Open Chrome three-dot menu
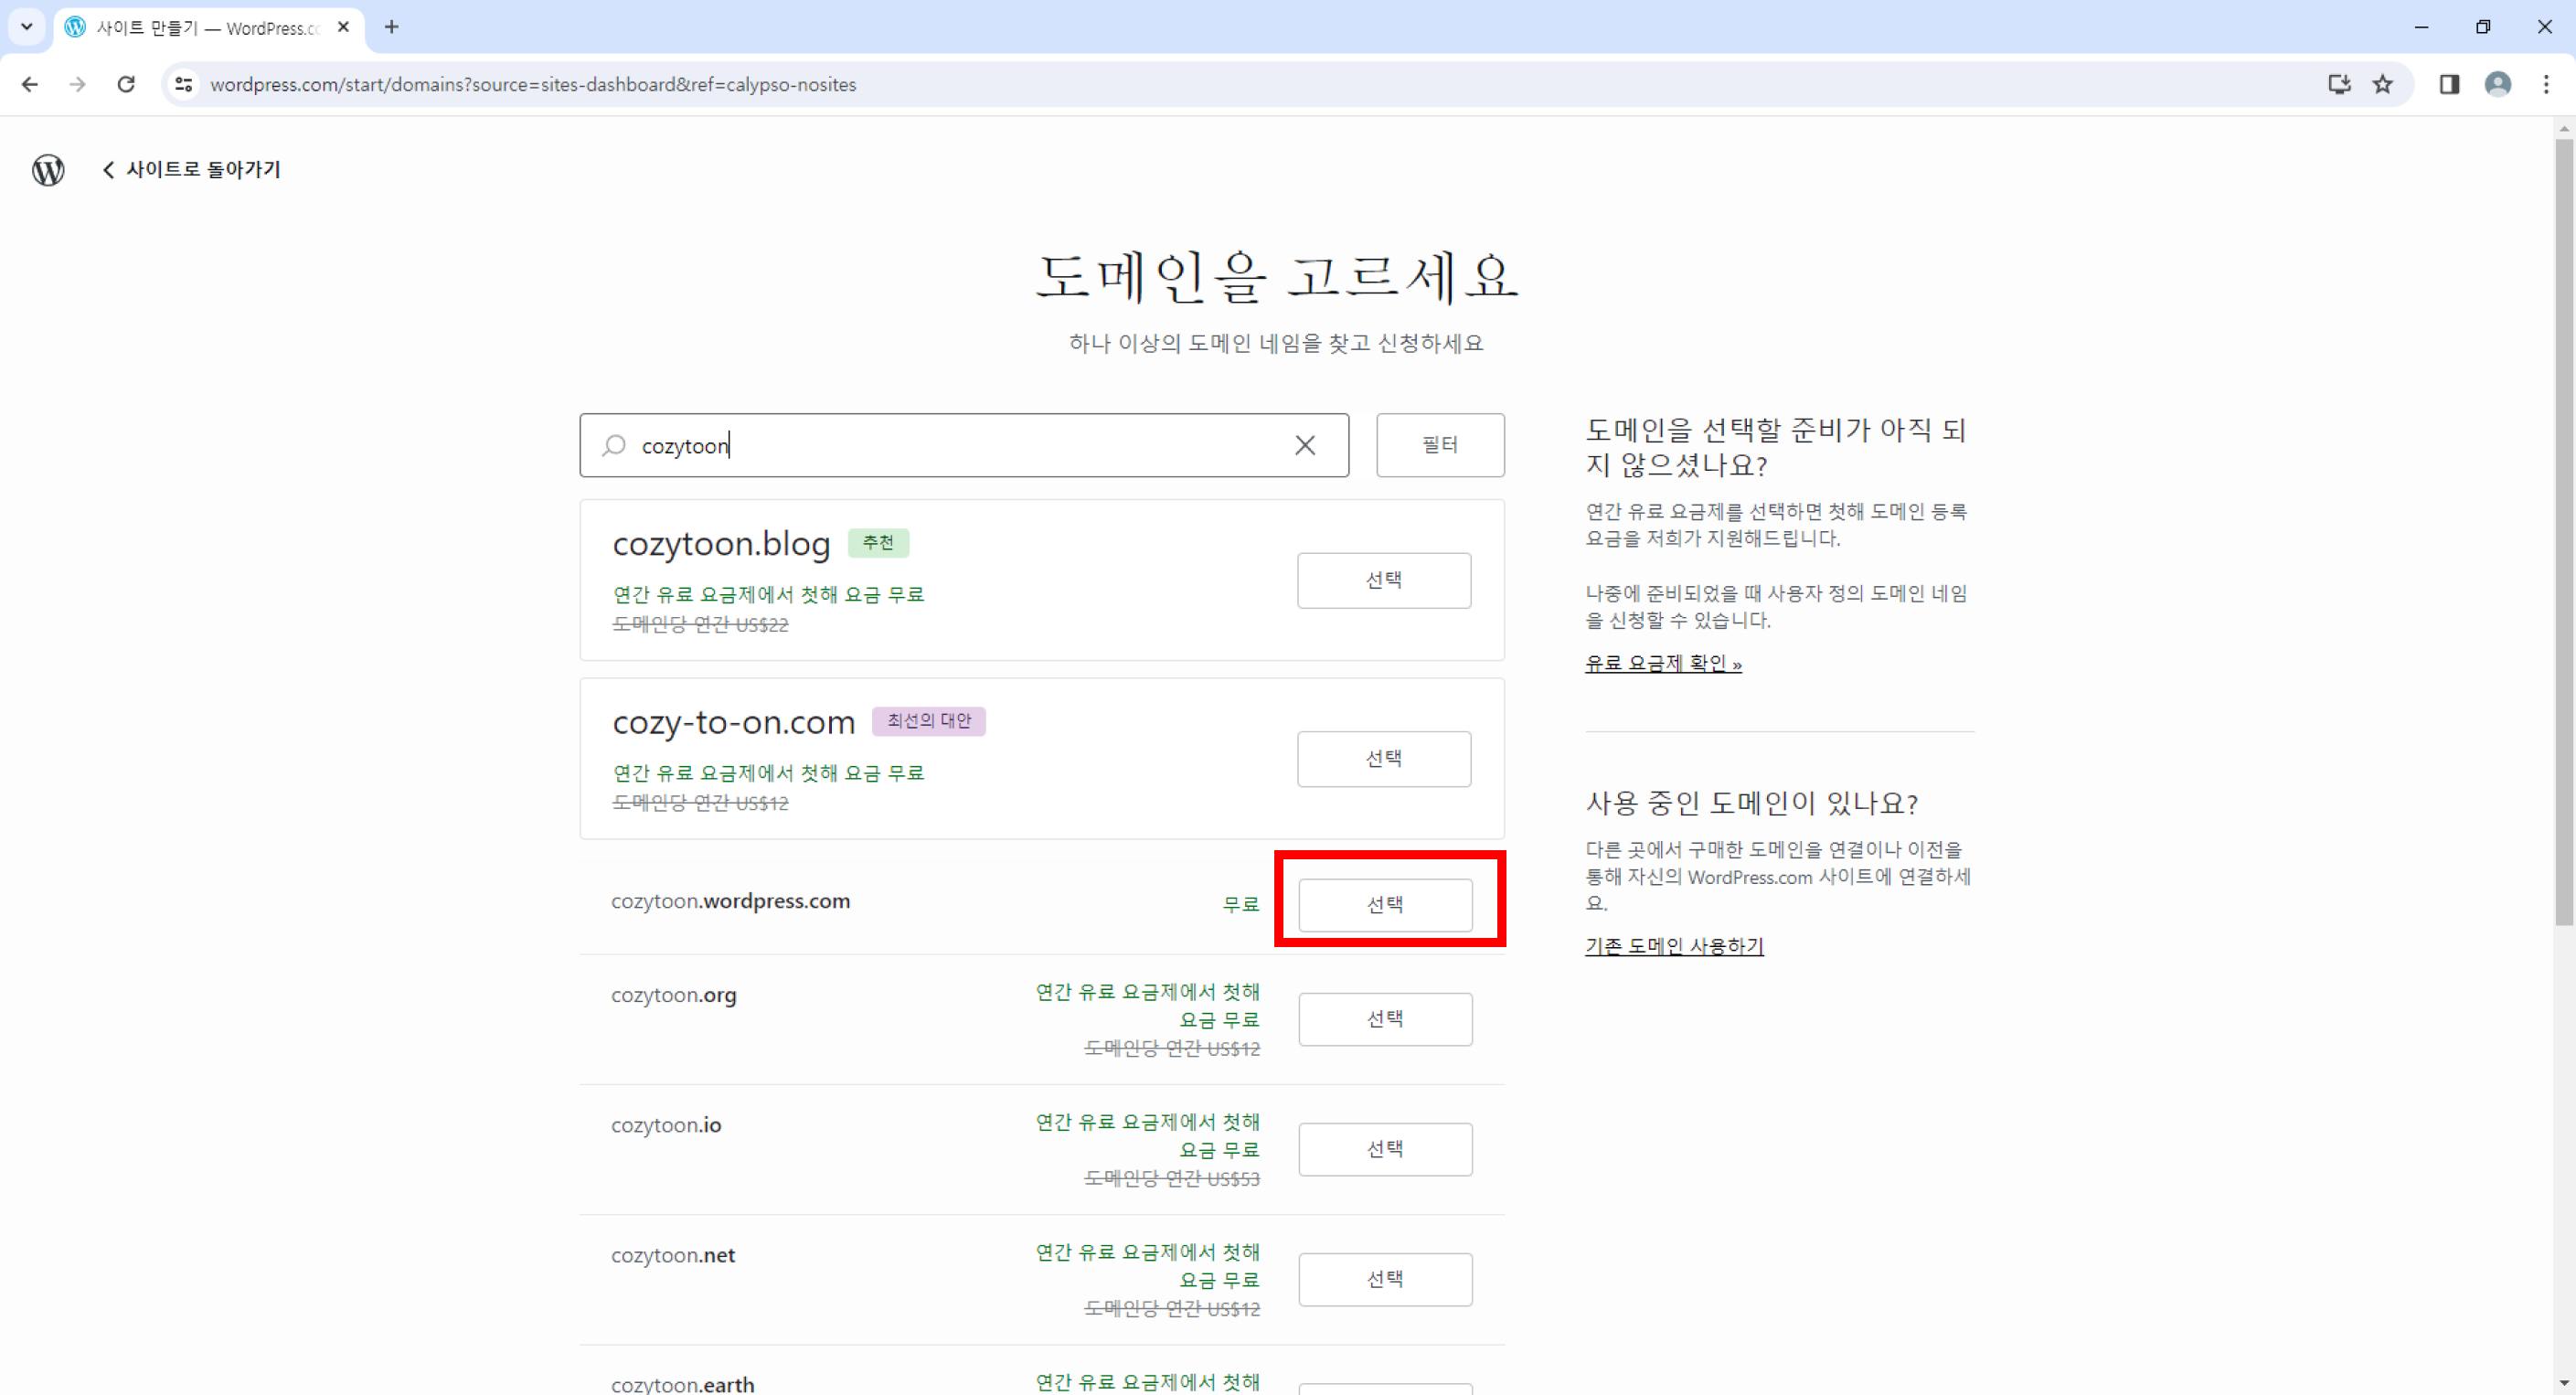 [2546, 84]
